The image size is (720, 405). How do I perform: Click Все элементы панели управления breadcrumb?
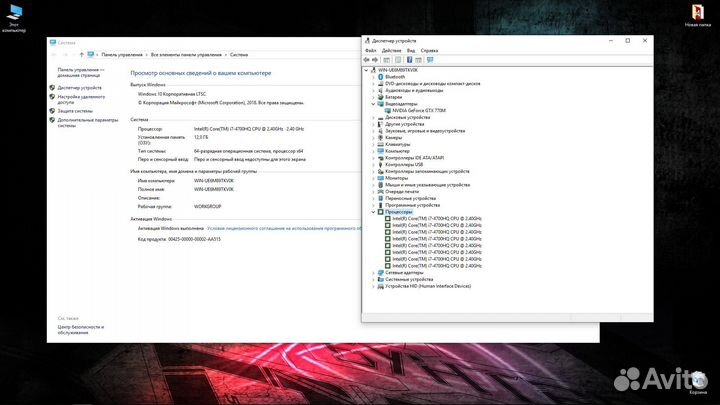tap(186, 55)
